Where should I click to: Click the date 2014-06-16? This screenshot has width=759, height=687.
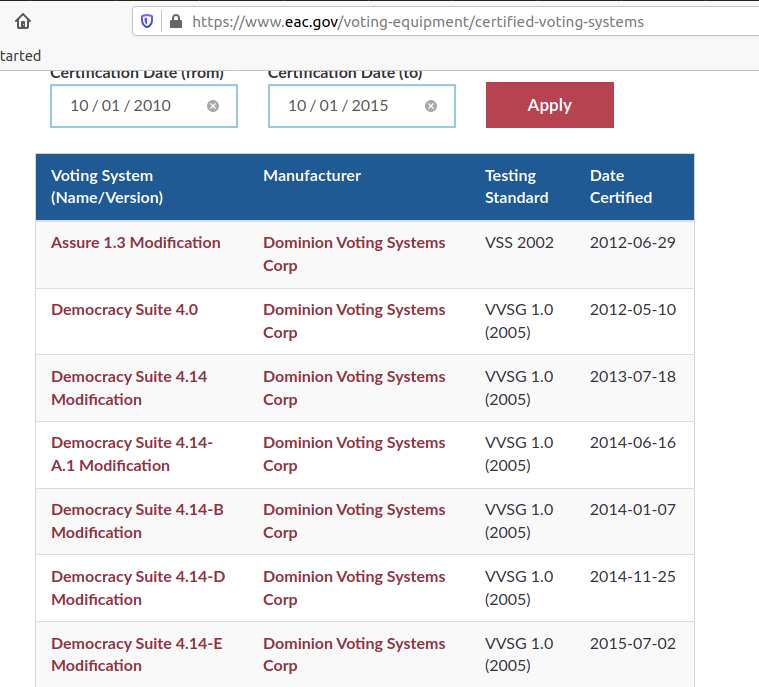pyautogui.click(x=632, y=443)
